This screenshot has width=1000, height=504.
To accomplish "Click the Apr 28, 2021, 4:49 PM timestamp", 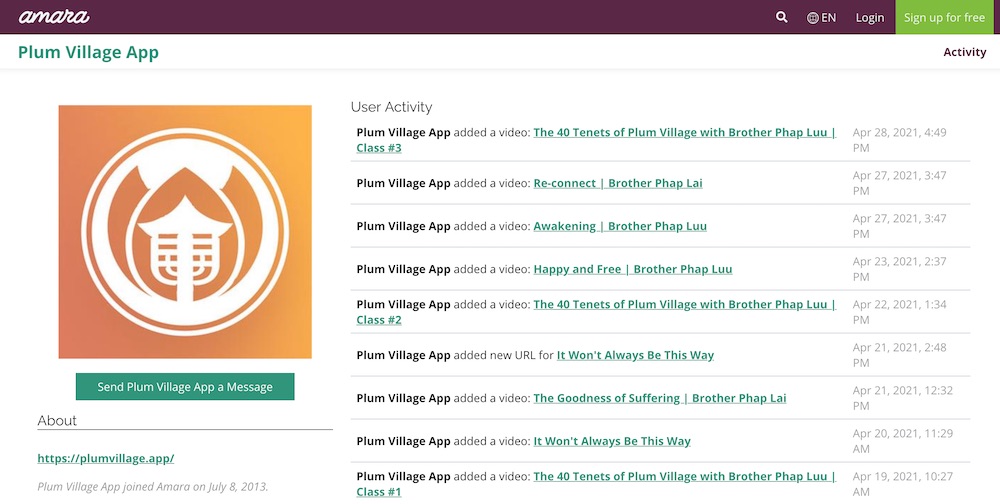I will click(x=899, y=140).
